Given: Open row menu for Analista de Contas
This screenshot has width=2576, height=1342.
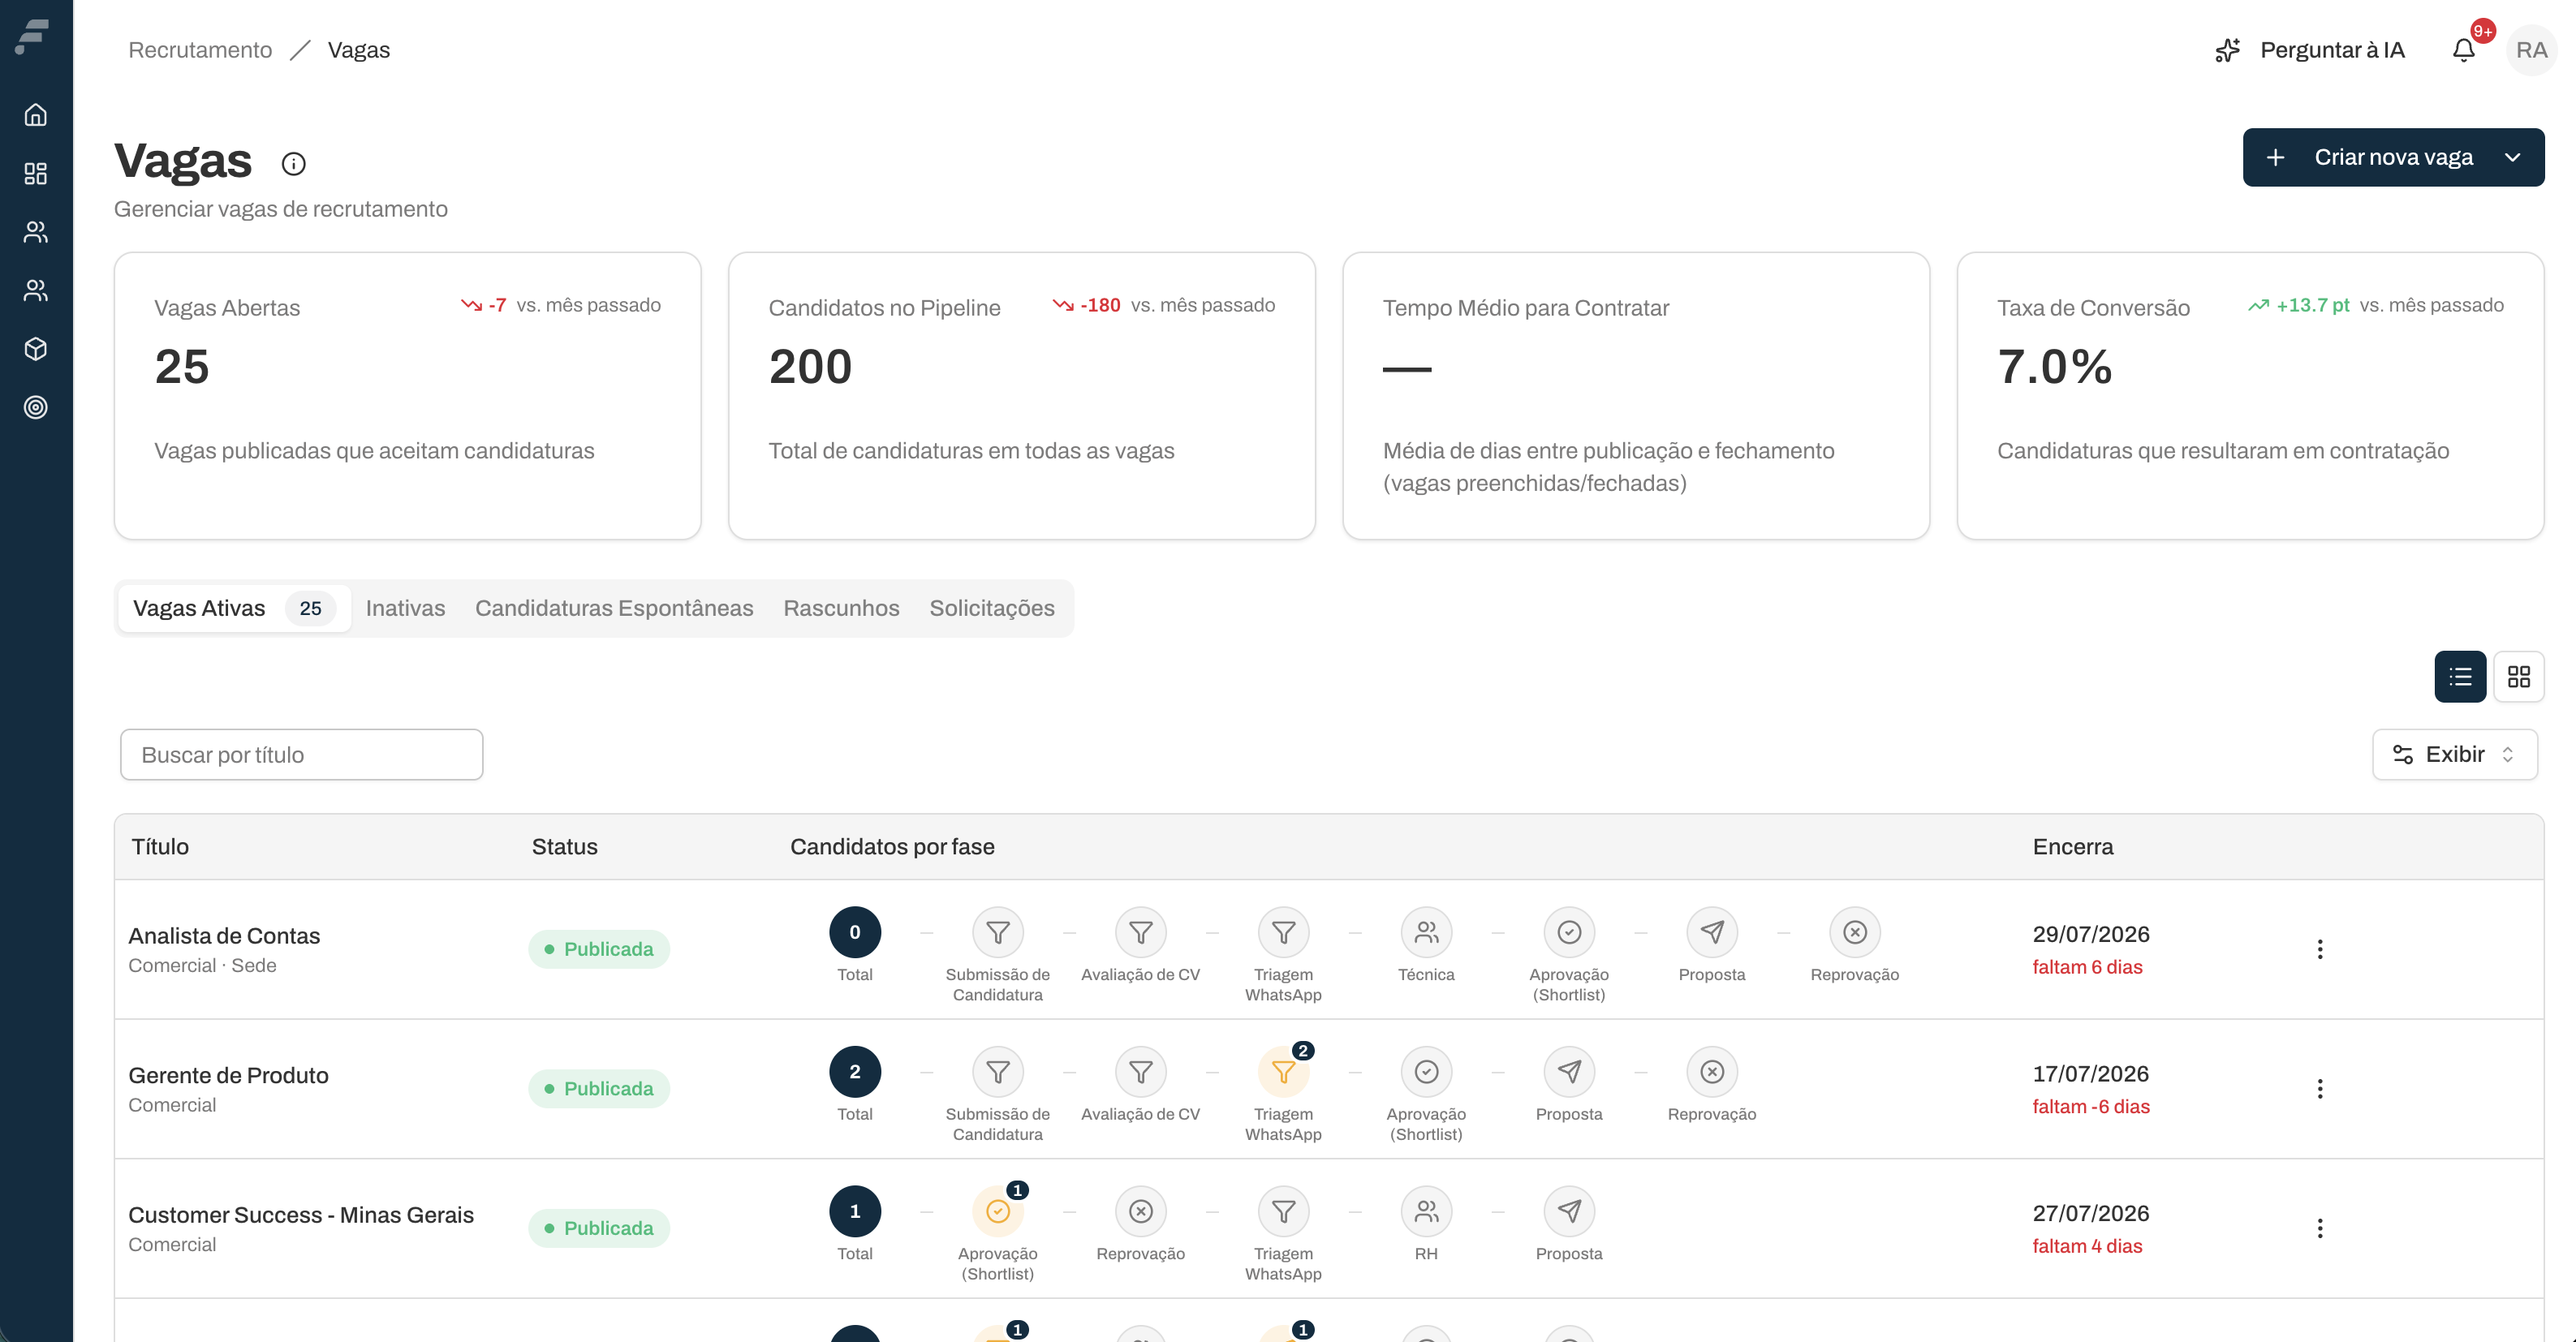Looking at the screenshot, I should (2320, 949).
